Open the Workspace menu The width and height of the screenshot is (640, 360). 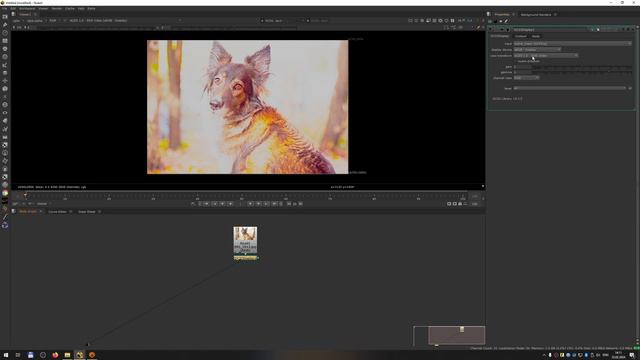pos(27,8)
